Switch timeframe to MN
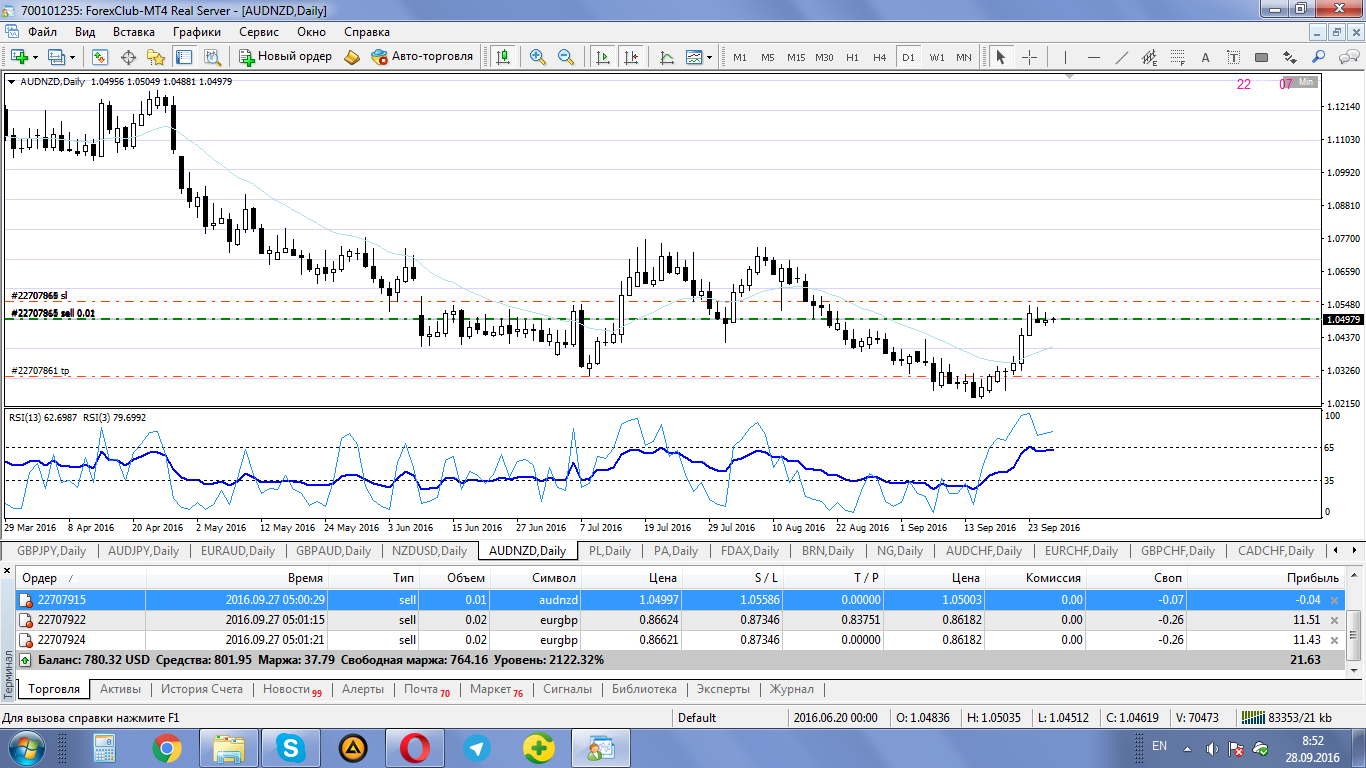Image resolution: width=1366 pixels, height=768 pixels. tap(964, 57)
